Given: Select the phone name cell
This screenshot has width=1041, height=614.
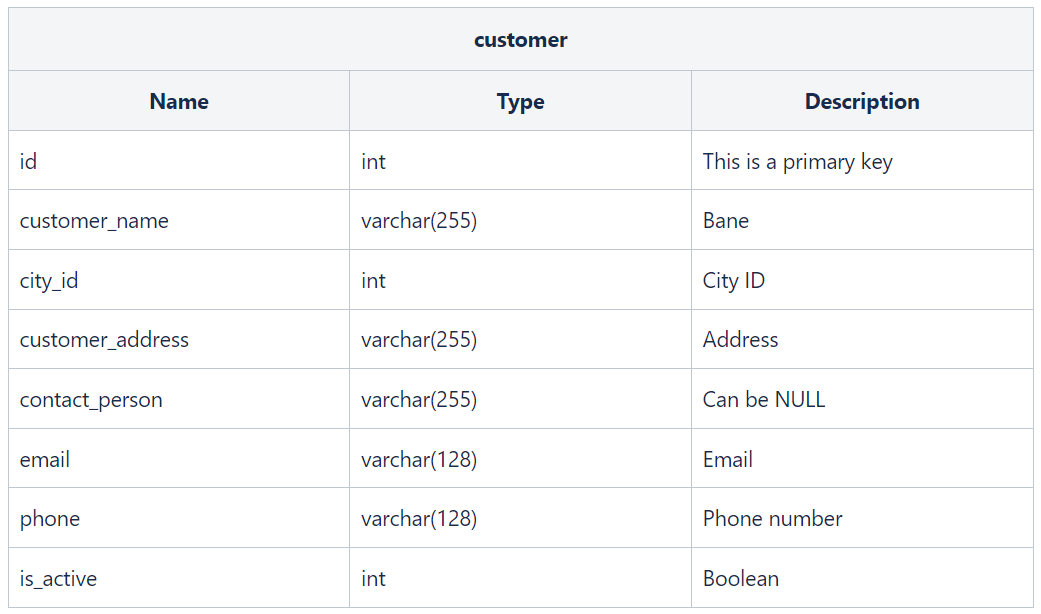Looking at the screenshot, I should tap(179, 518).
